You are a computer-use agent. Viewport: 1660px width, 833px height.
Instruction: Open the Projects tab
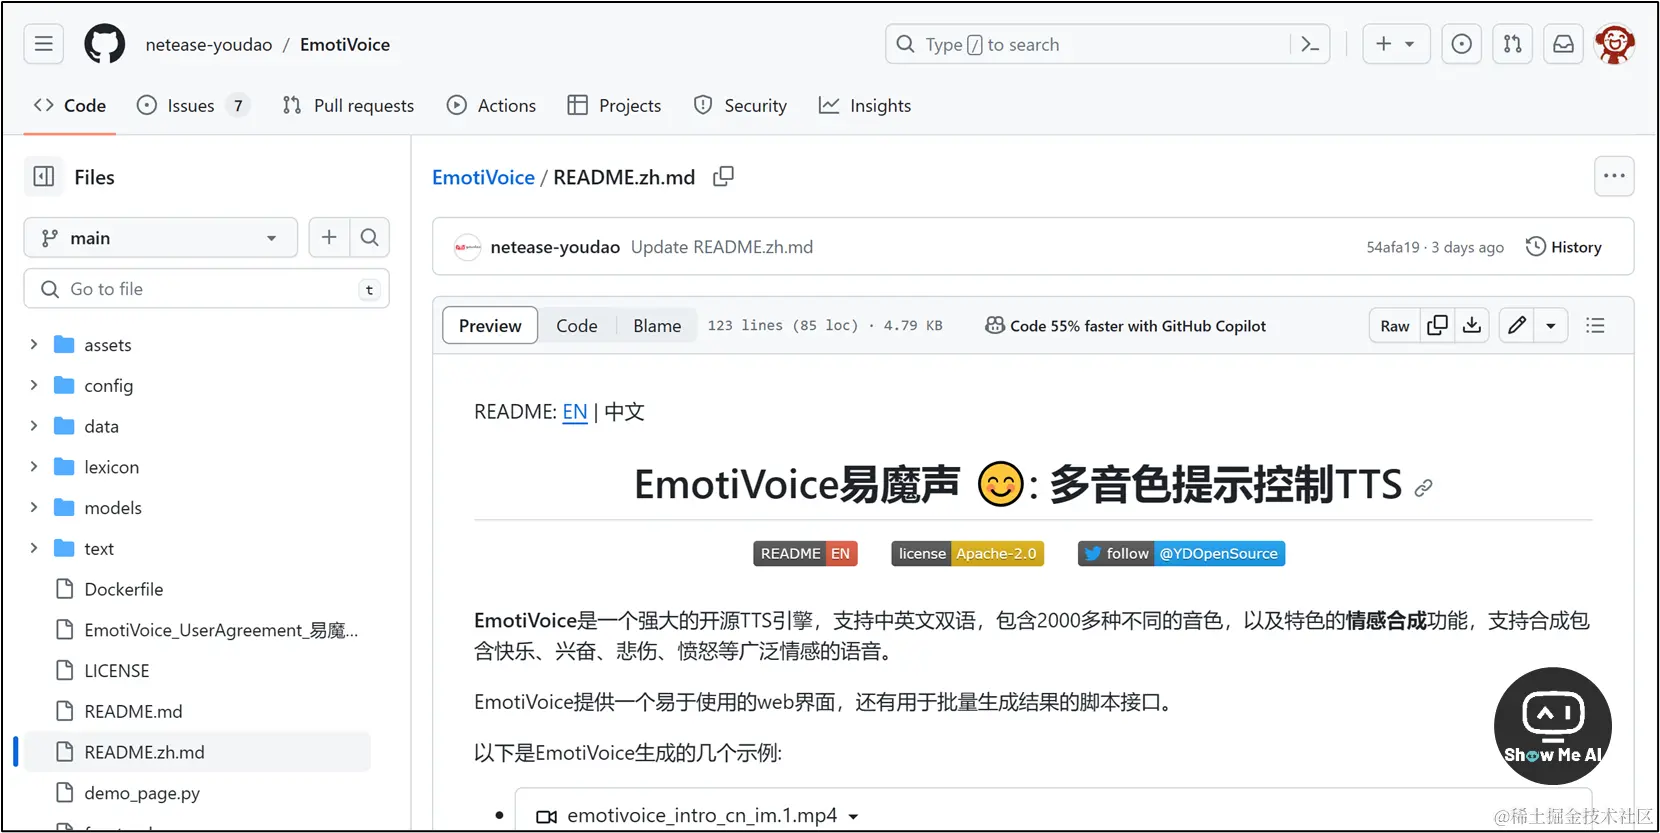(614, 105)
